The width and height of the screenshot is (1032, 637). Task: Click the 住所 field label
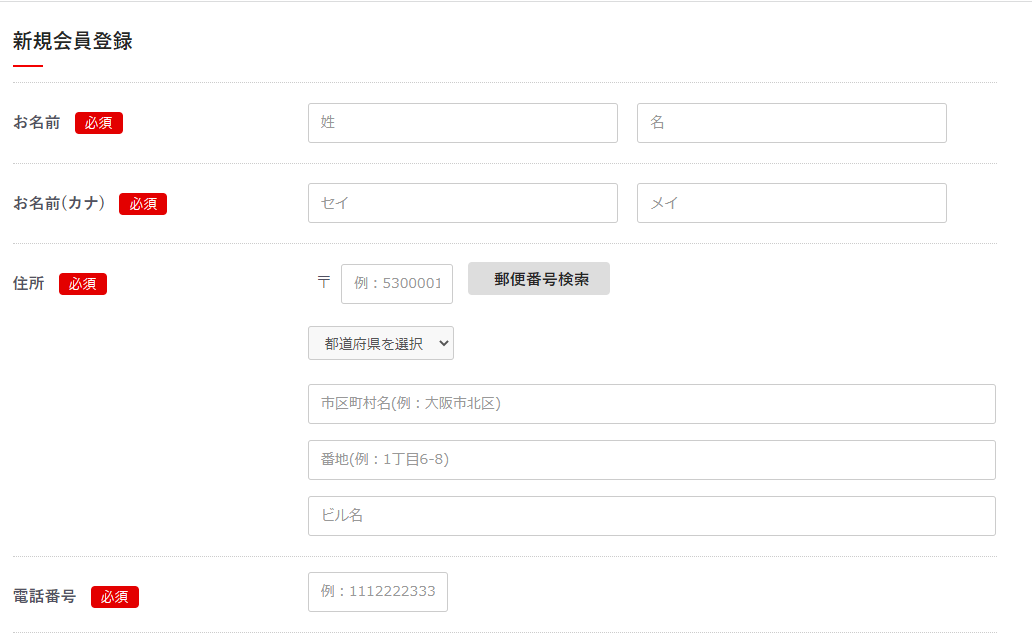coord(29,284)
